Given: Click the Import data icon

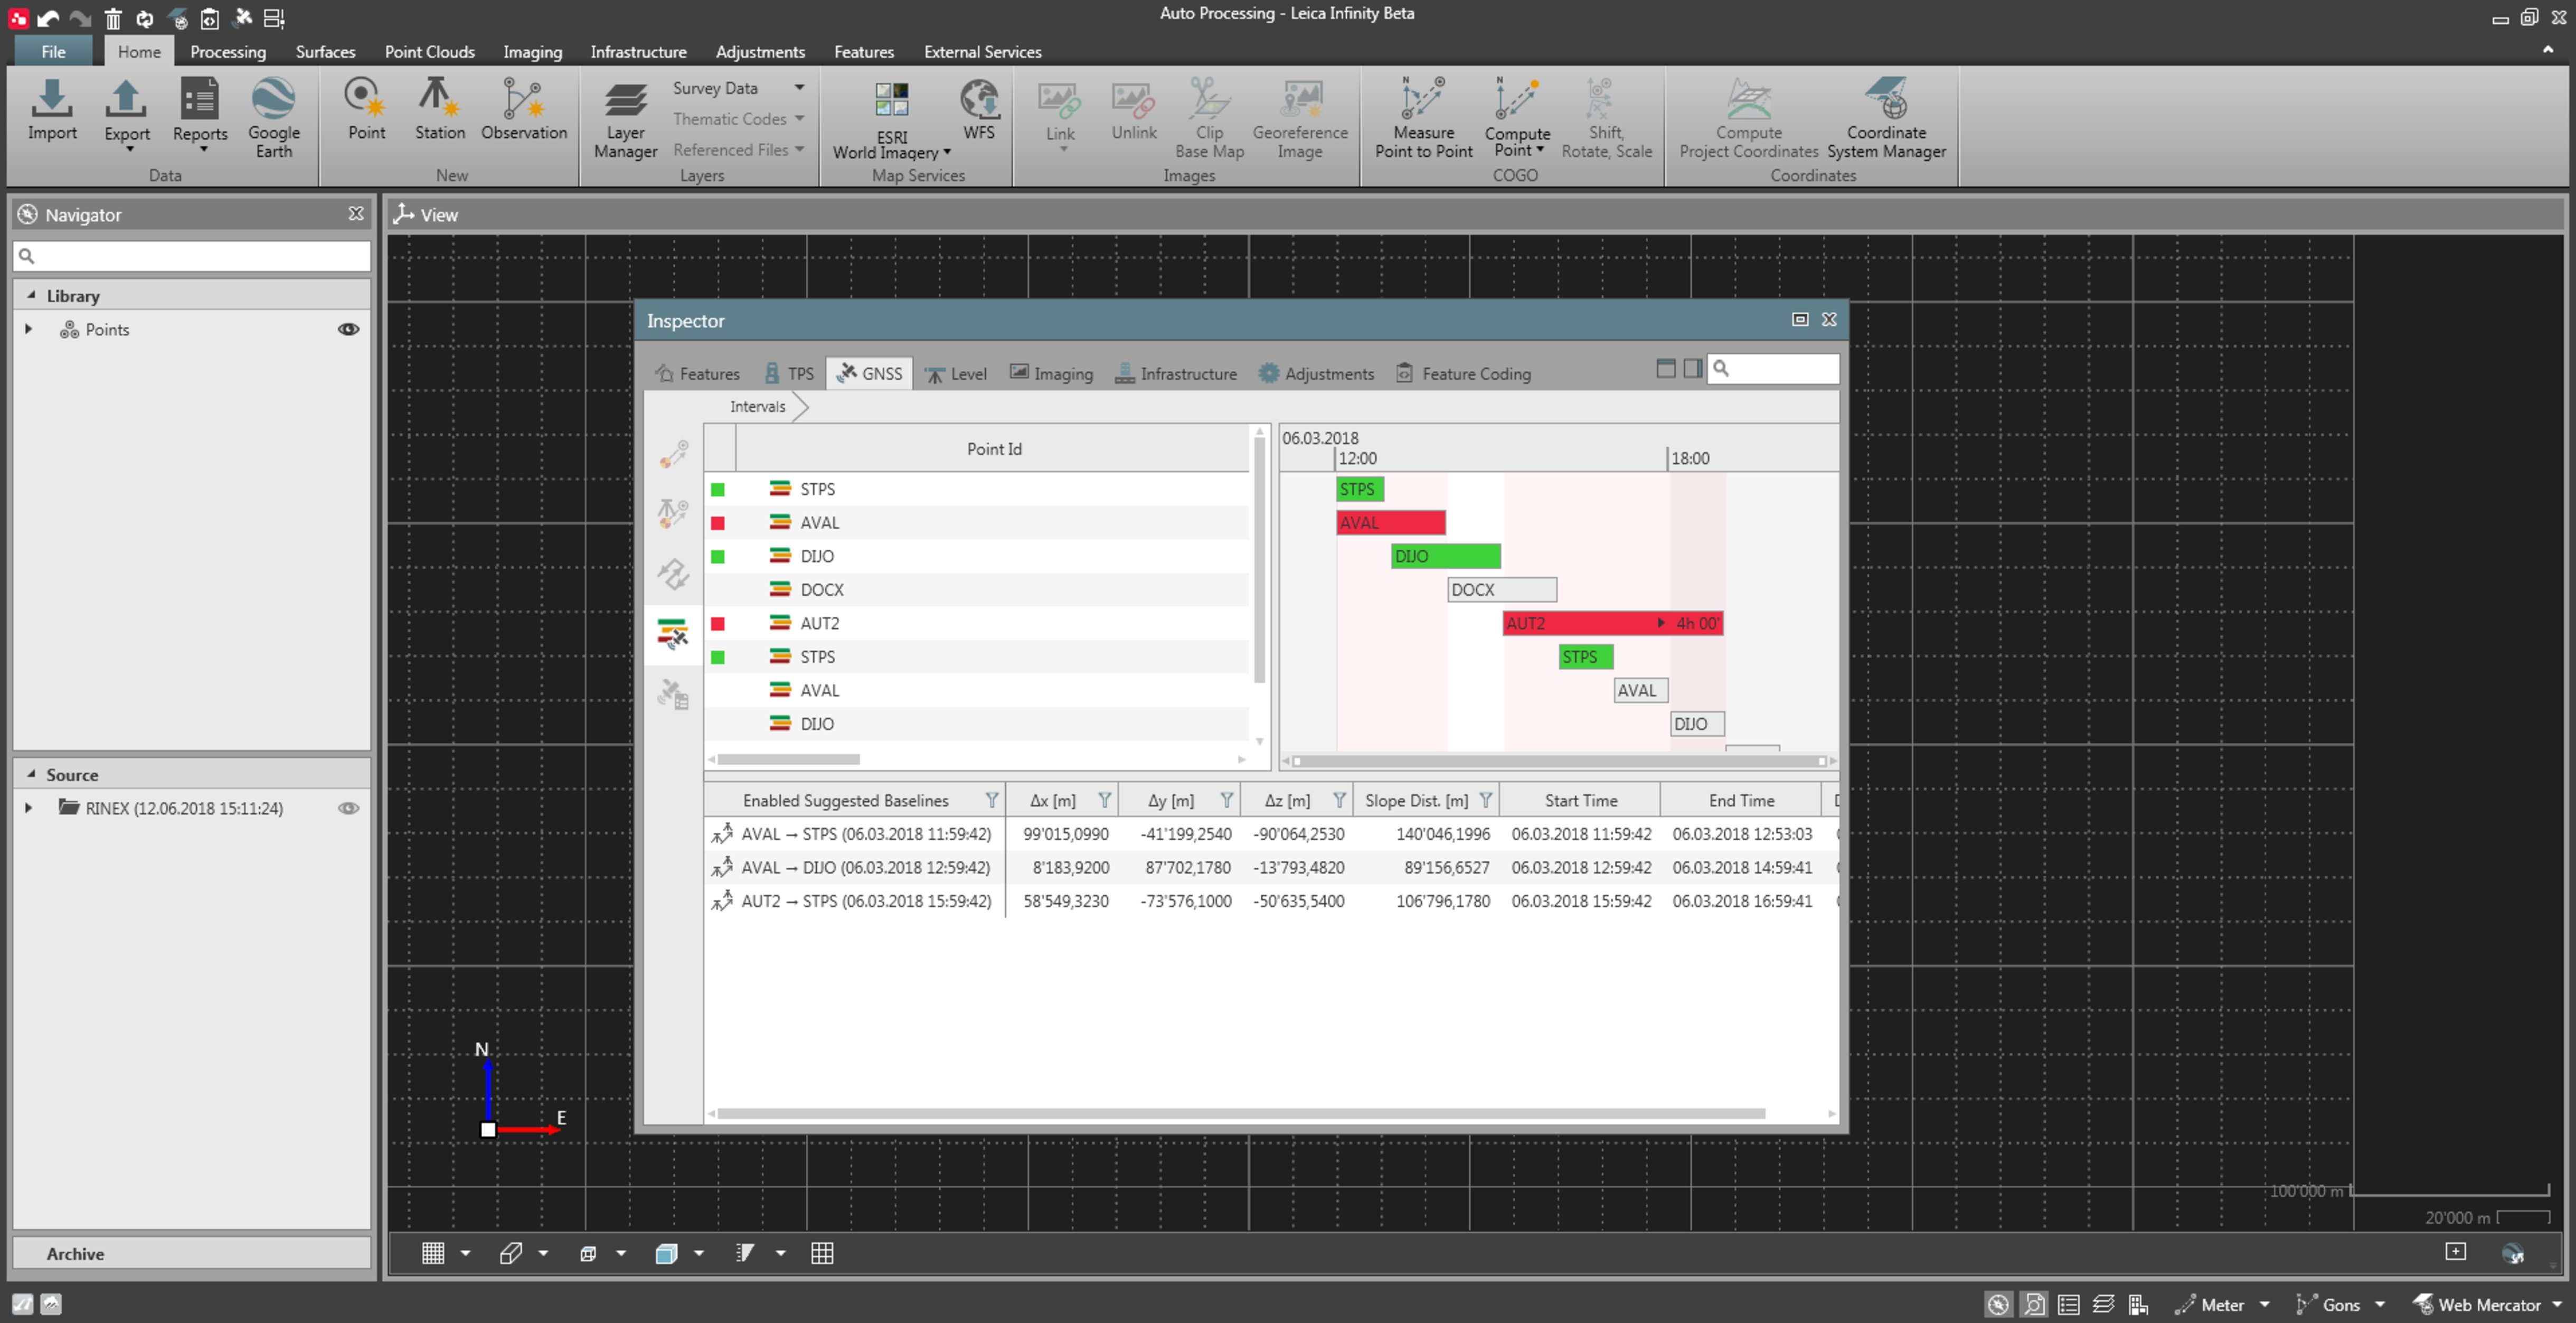Looking at the screenshot, I should (52, 110).
